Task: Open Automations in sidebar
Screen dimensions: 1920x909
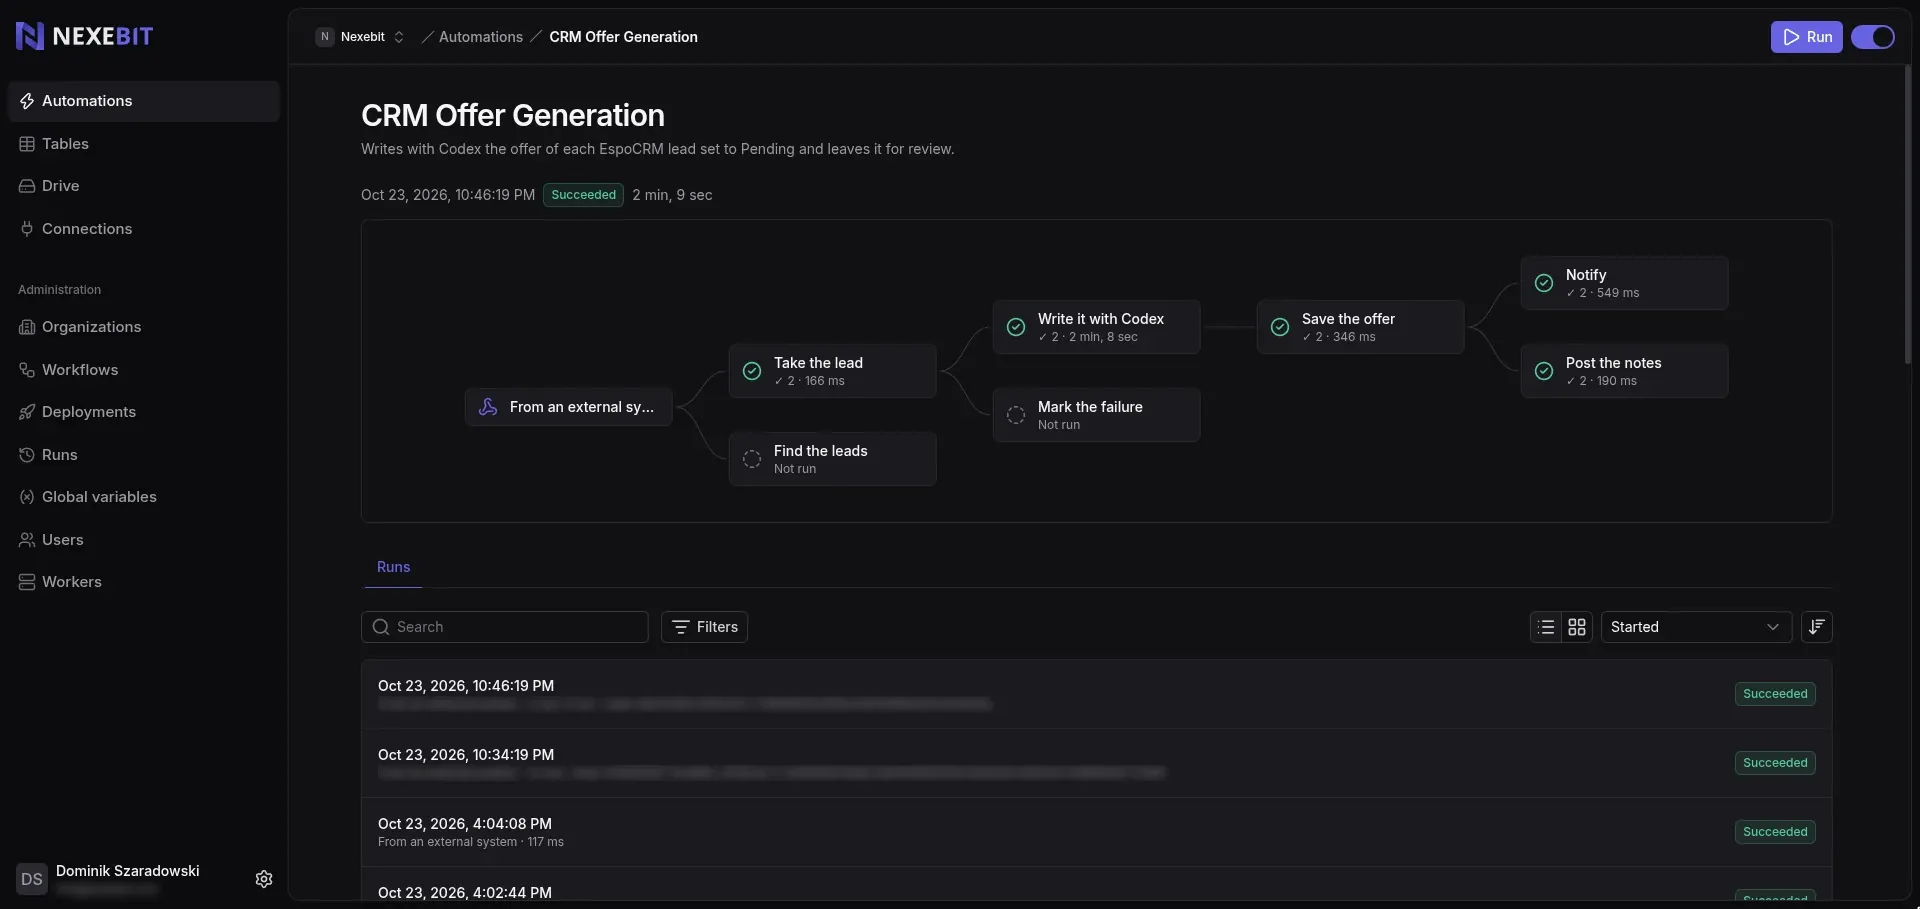Action: coord(143,101)
